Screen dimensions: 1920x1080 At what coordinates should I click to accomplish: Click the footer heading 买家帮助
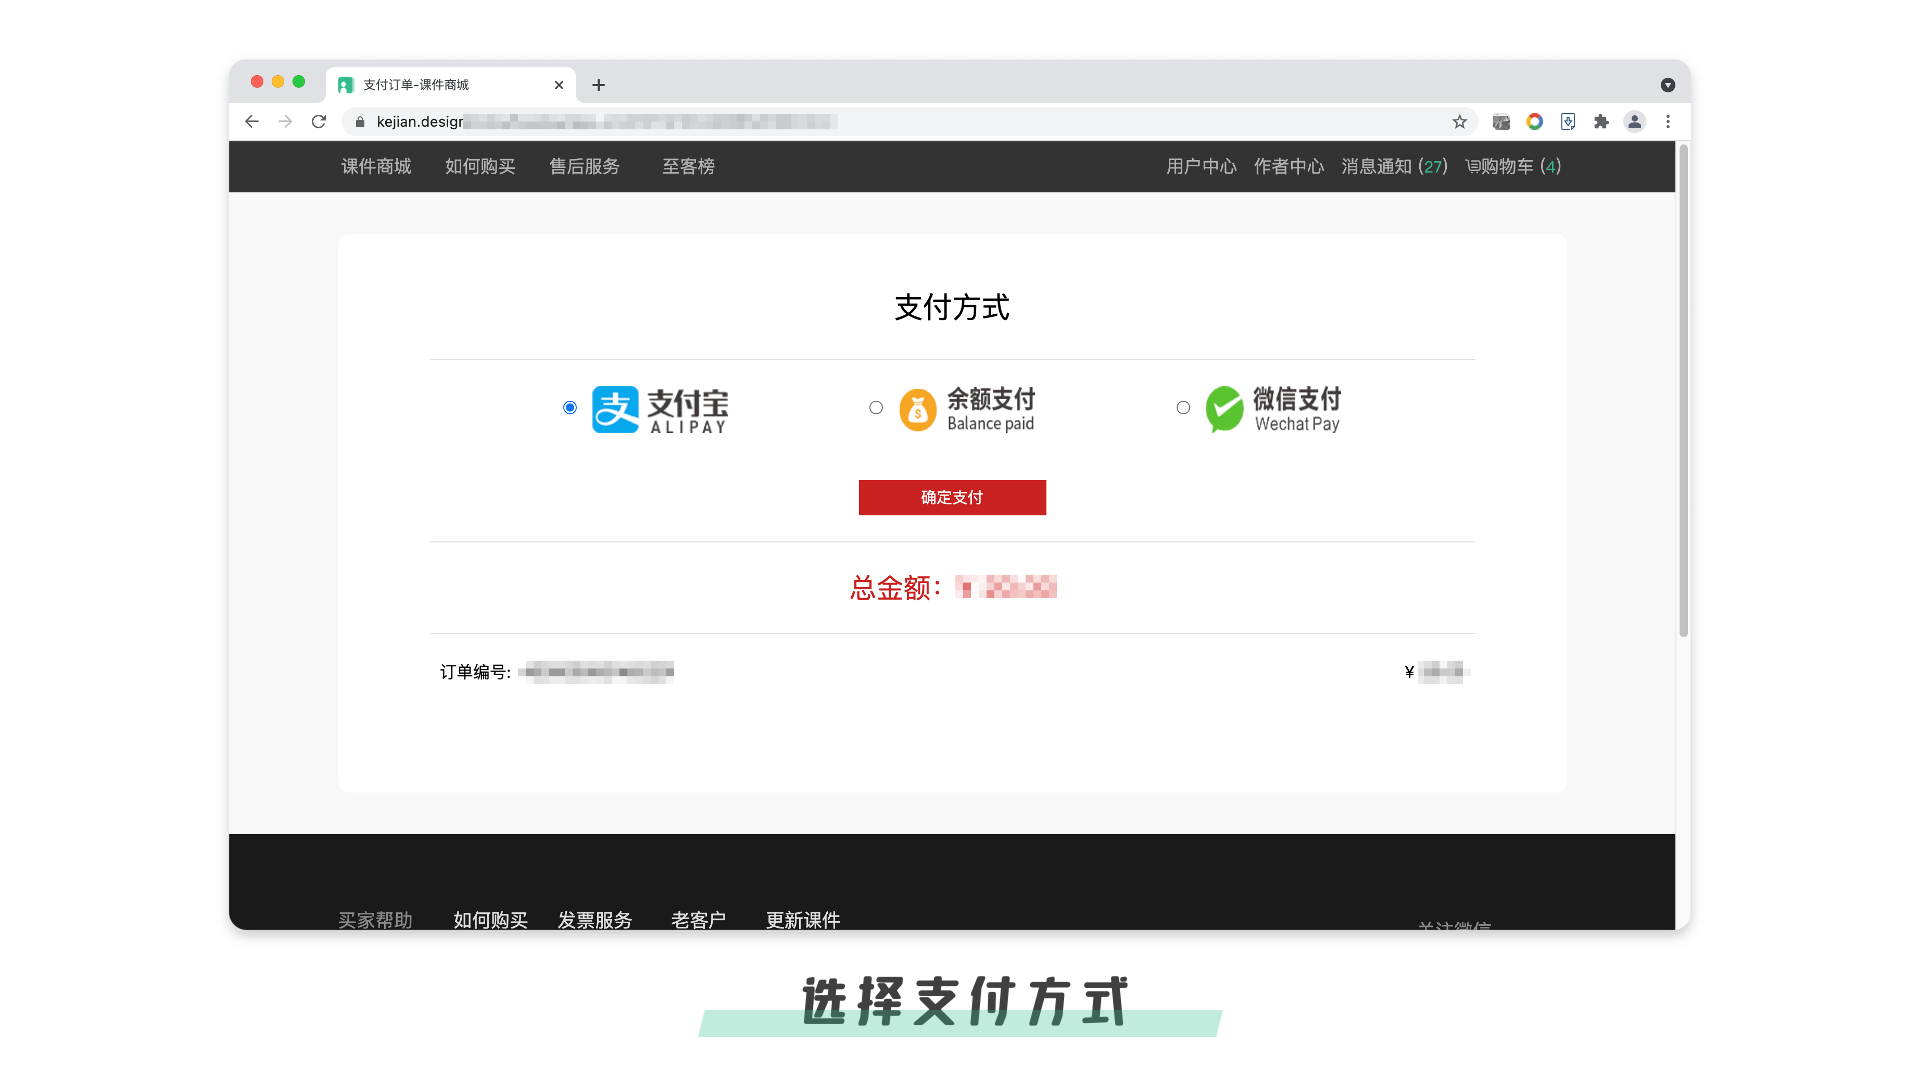(375, 920)
